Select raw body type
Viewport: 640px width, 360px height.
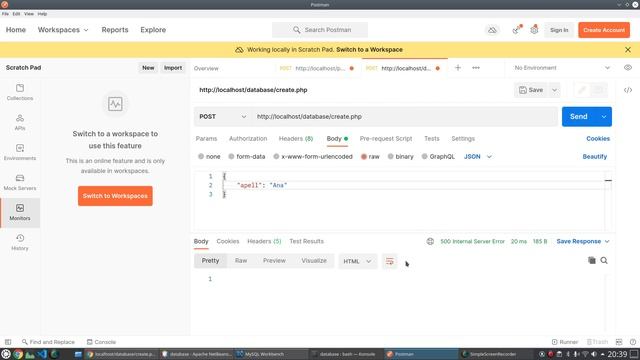pyautogui.click(x=370, y=157)
